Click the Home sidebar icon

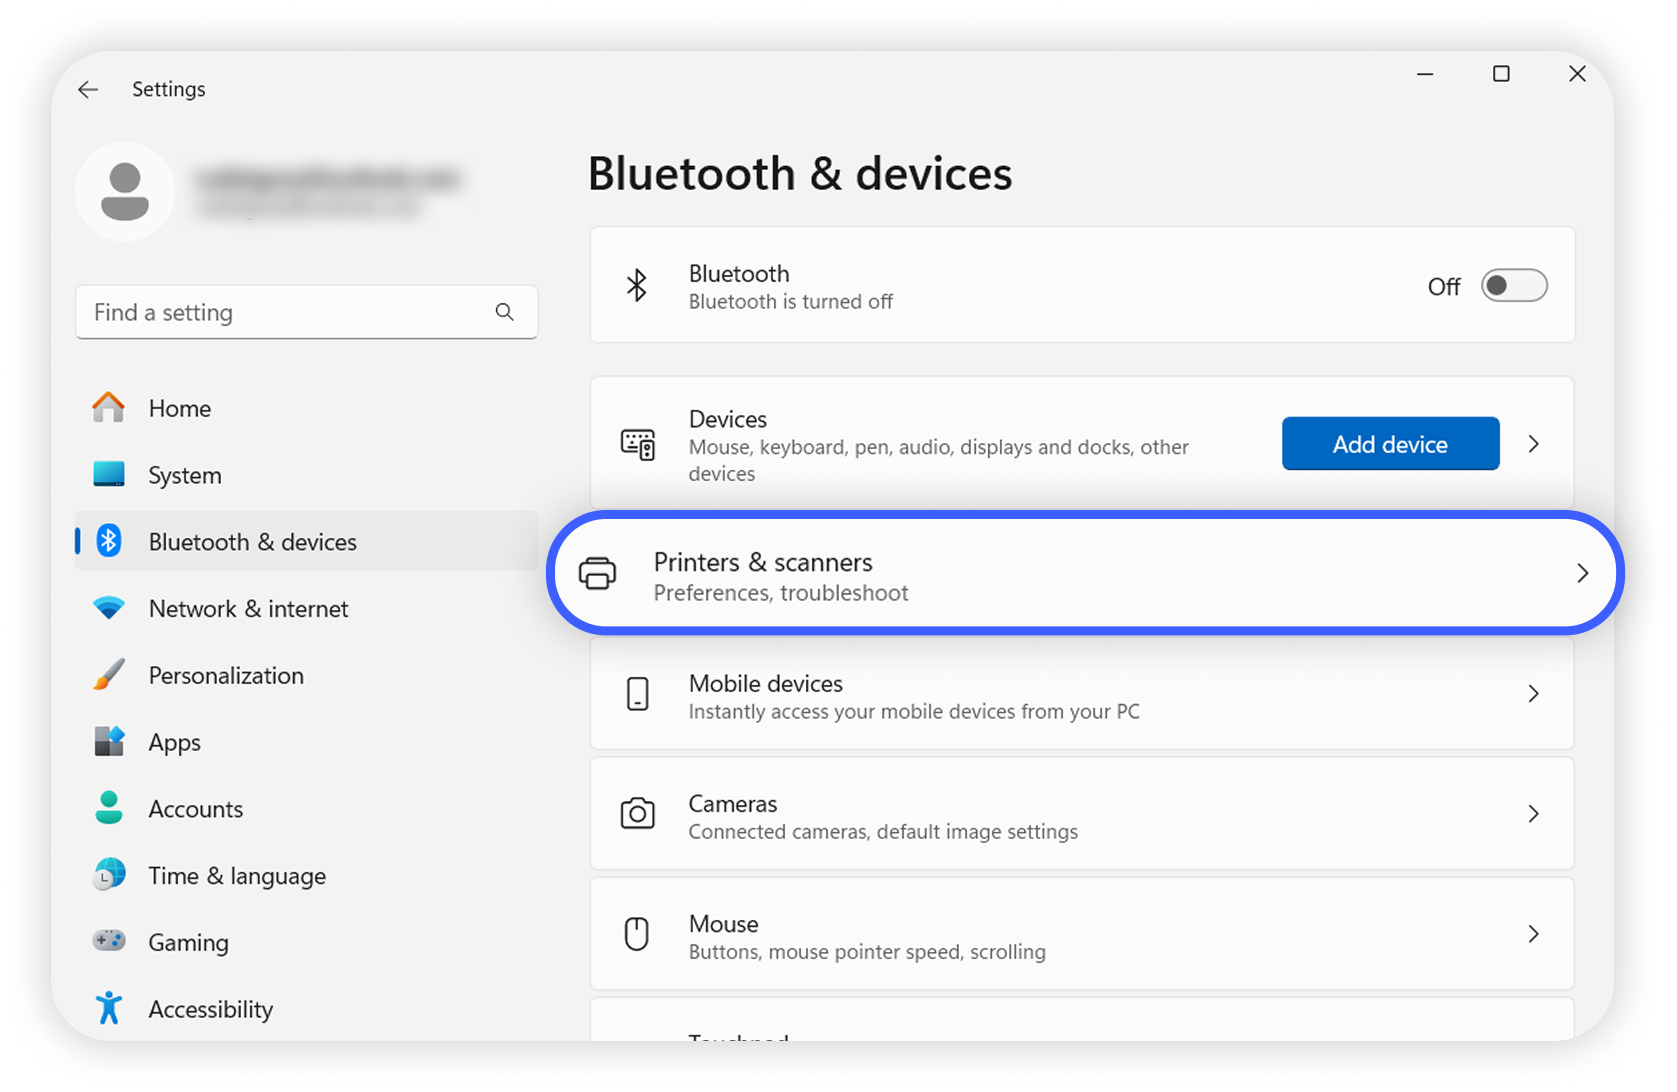click(107, 407)
